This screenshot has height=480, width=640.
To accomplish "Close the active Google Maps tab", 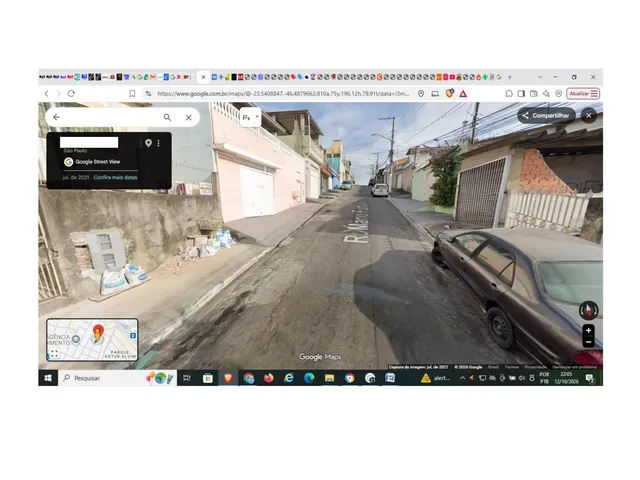I will [203, 77].
